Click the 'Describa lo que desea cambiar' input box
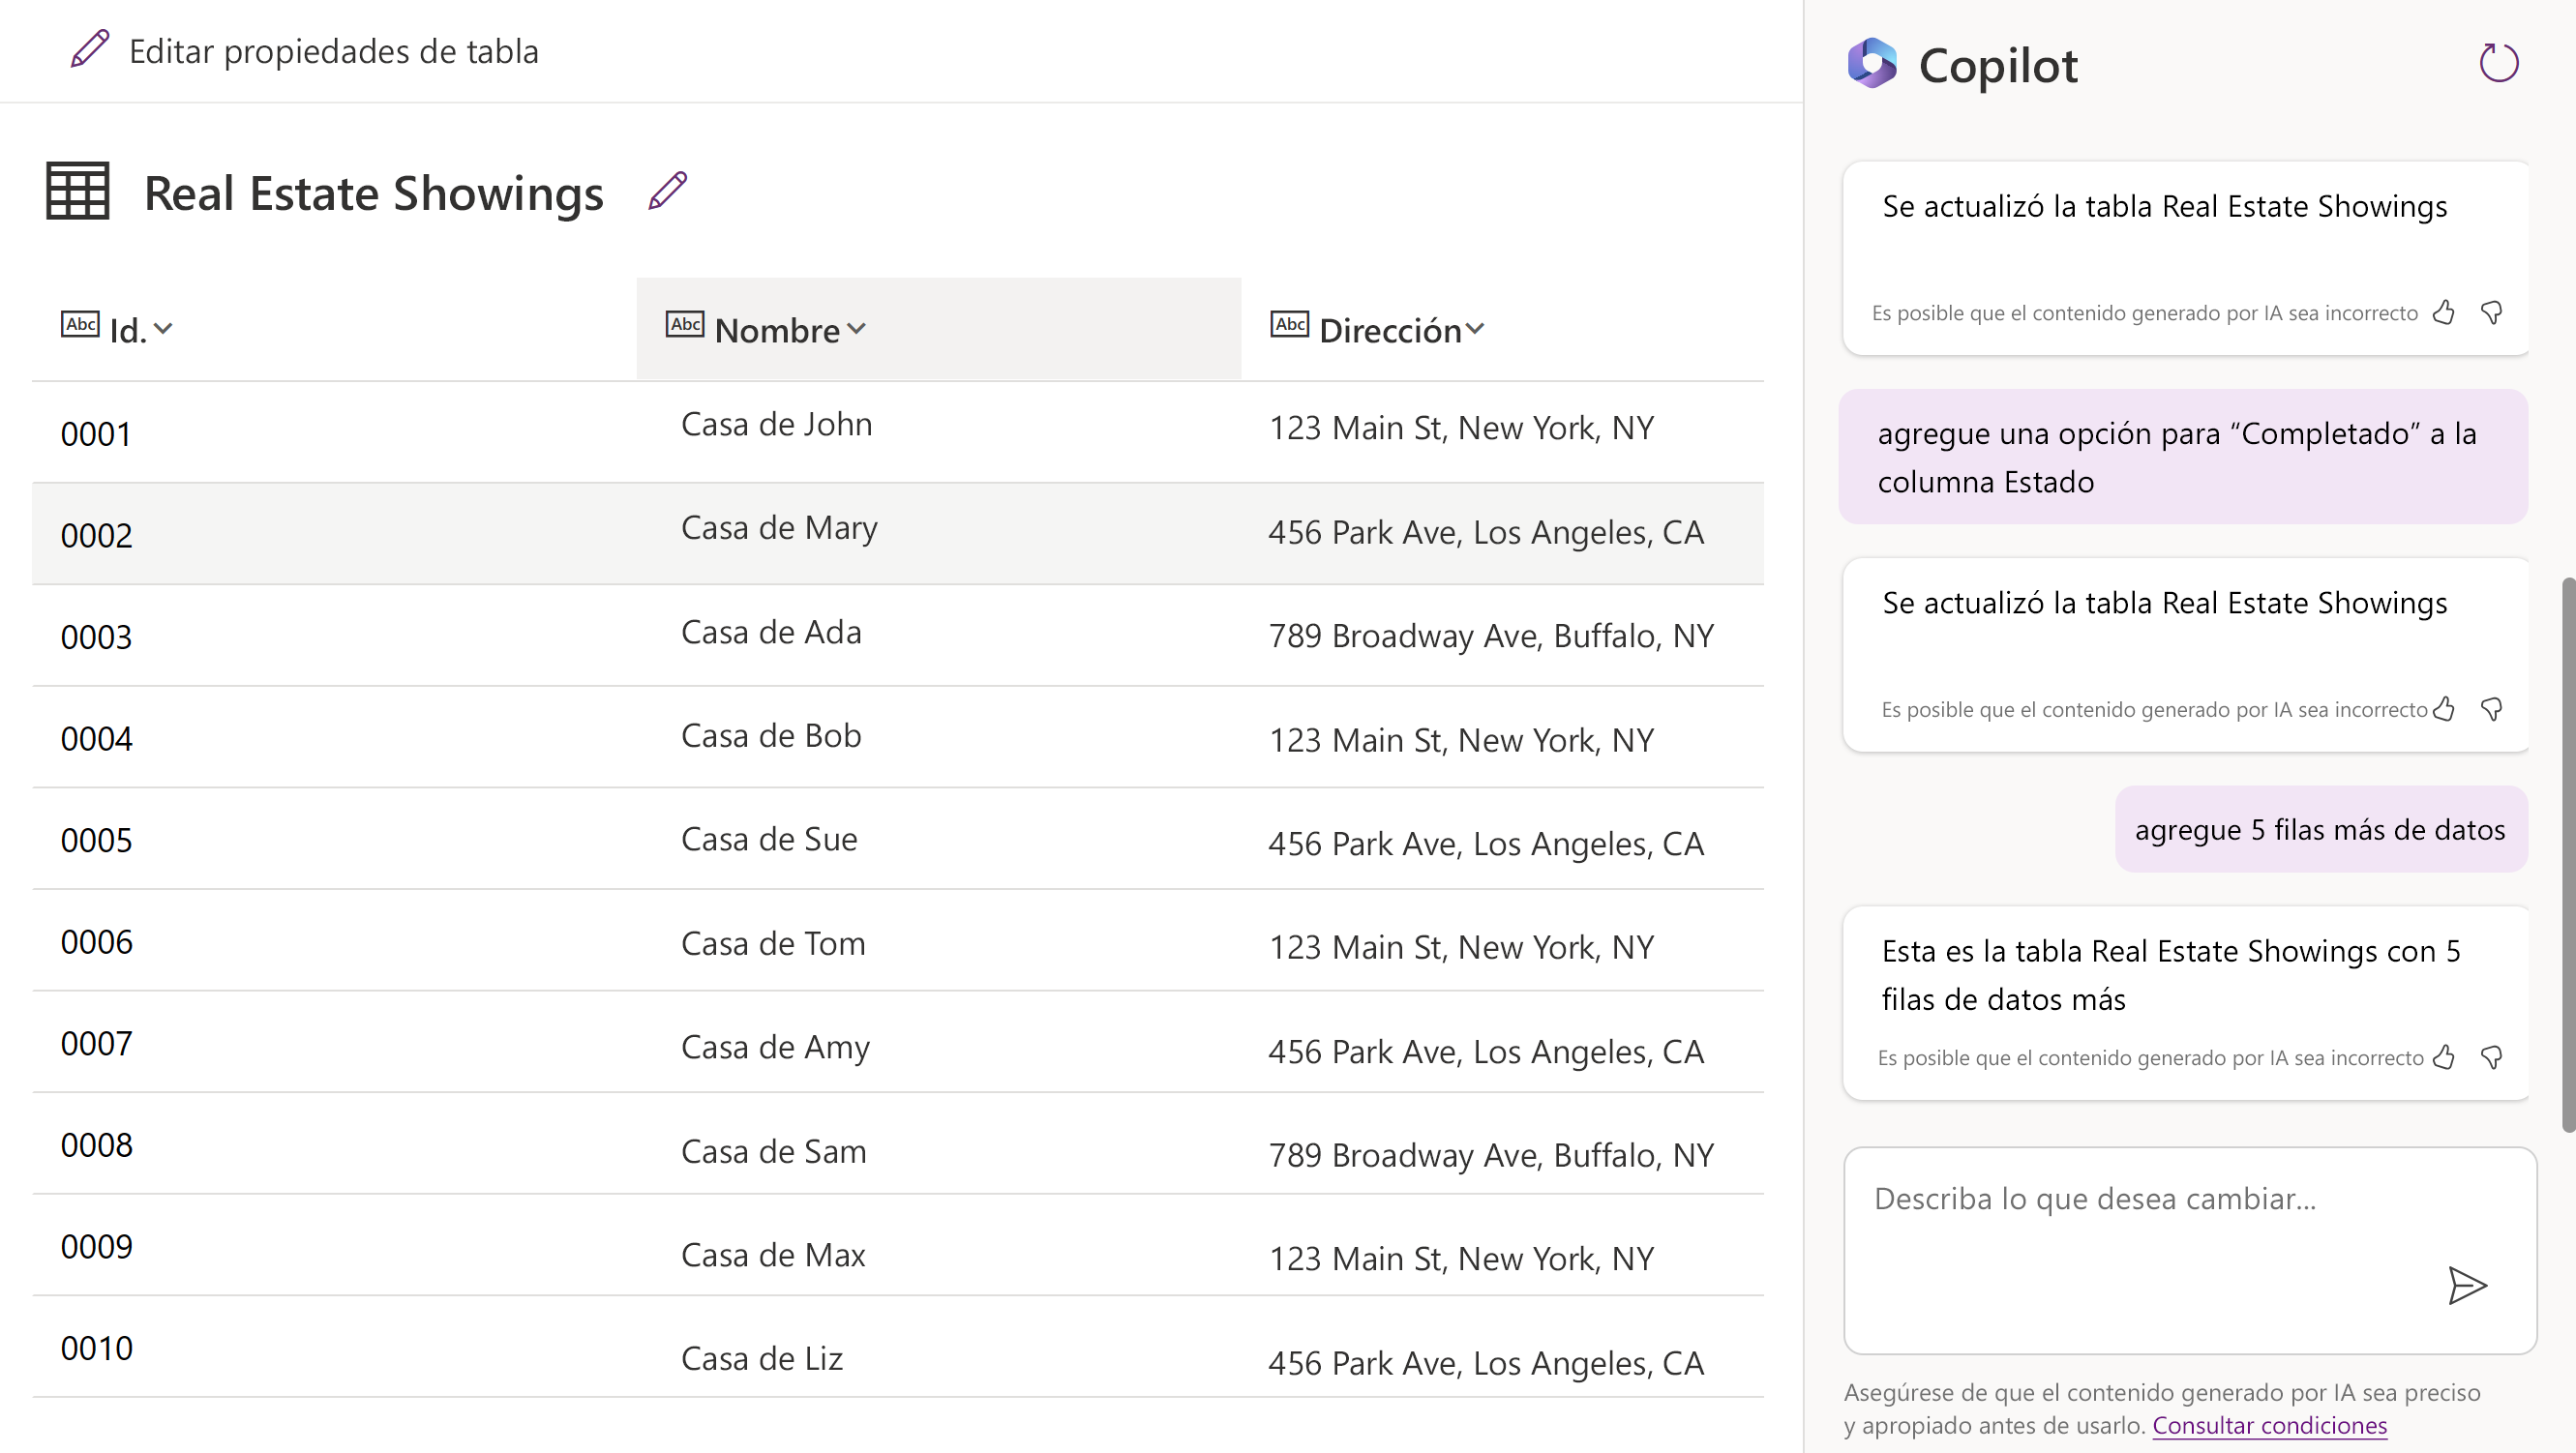The height and width of the screenshot is (1453, 2576). click(x=2190, y=1250)
